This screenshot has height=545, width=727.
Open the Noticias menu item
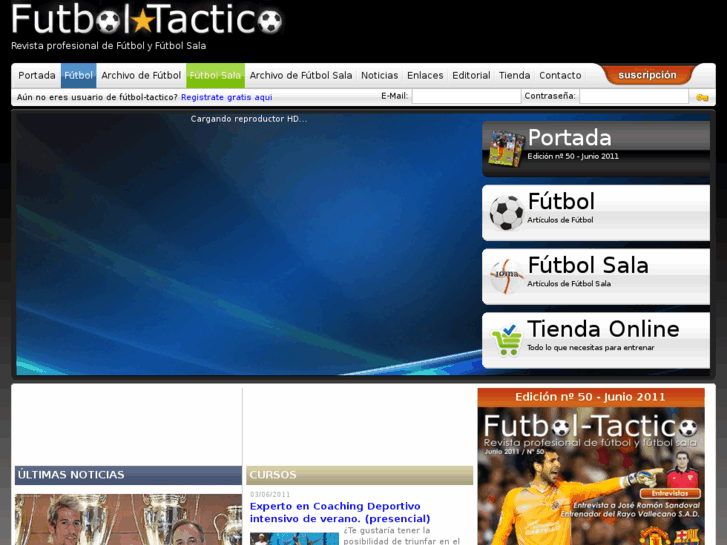pos(379,75)
